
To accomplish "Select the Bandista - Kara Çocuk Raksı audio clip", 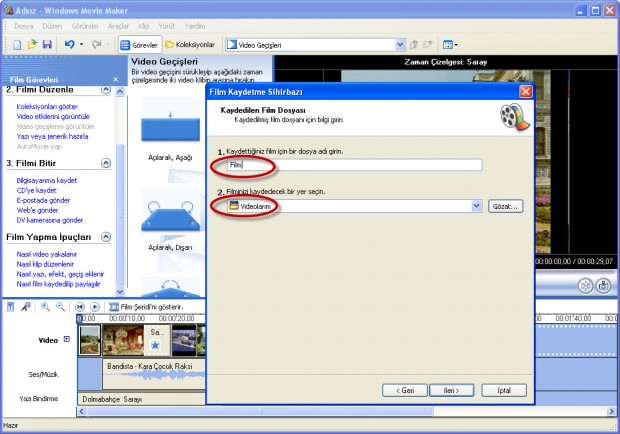I will pos(154,374).
